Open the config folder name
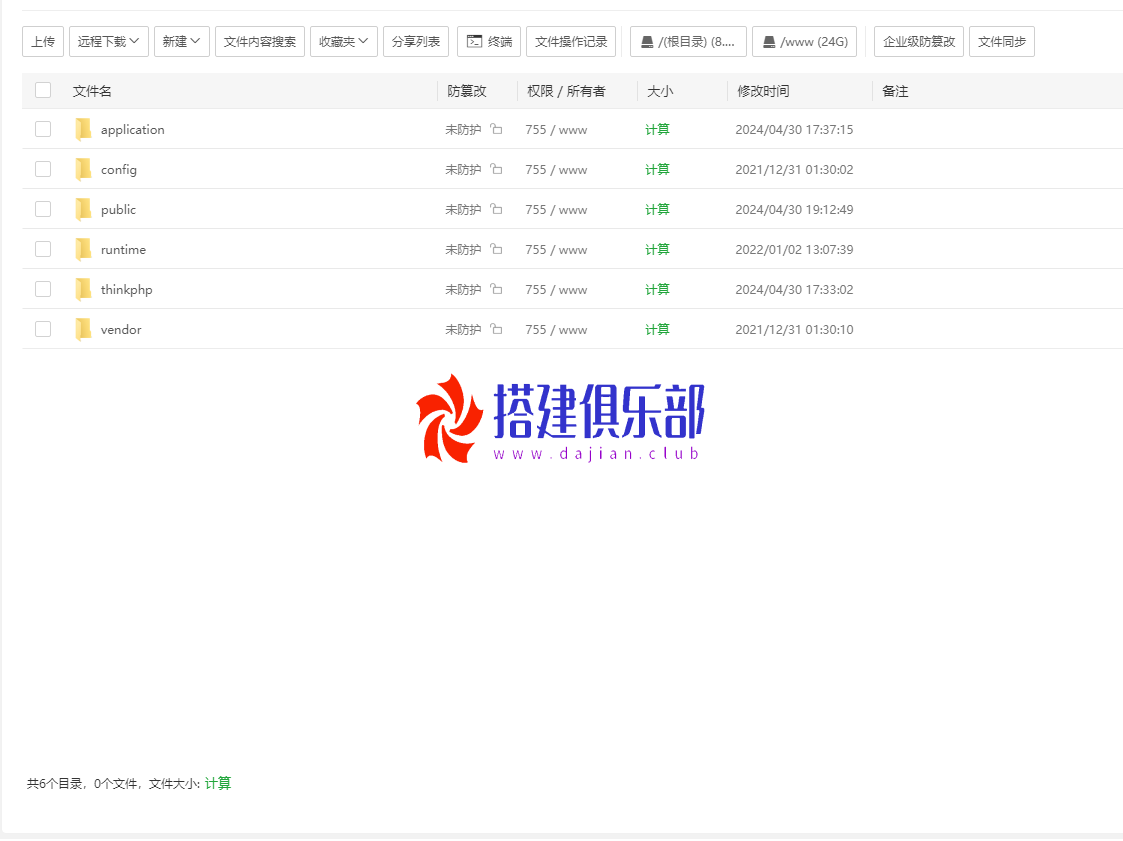This screenshot has height=841, width=1123. coord(119,170)
